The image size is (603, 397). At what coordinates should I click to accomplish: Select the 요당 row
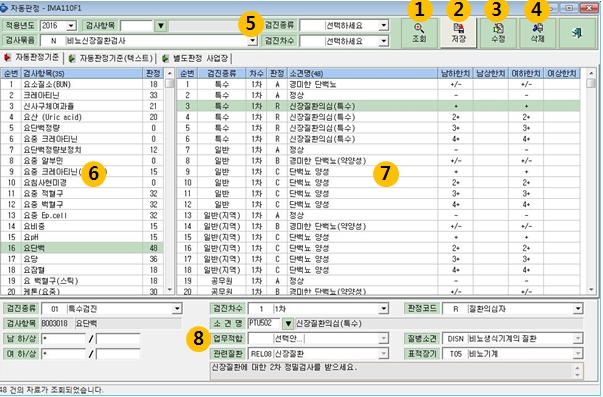[x=82, y=259]
